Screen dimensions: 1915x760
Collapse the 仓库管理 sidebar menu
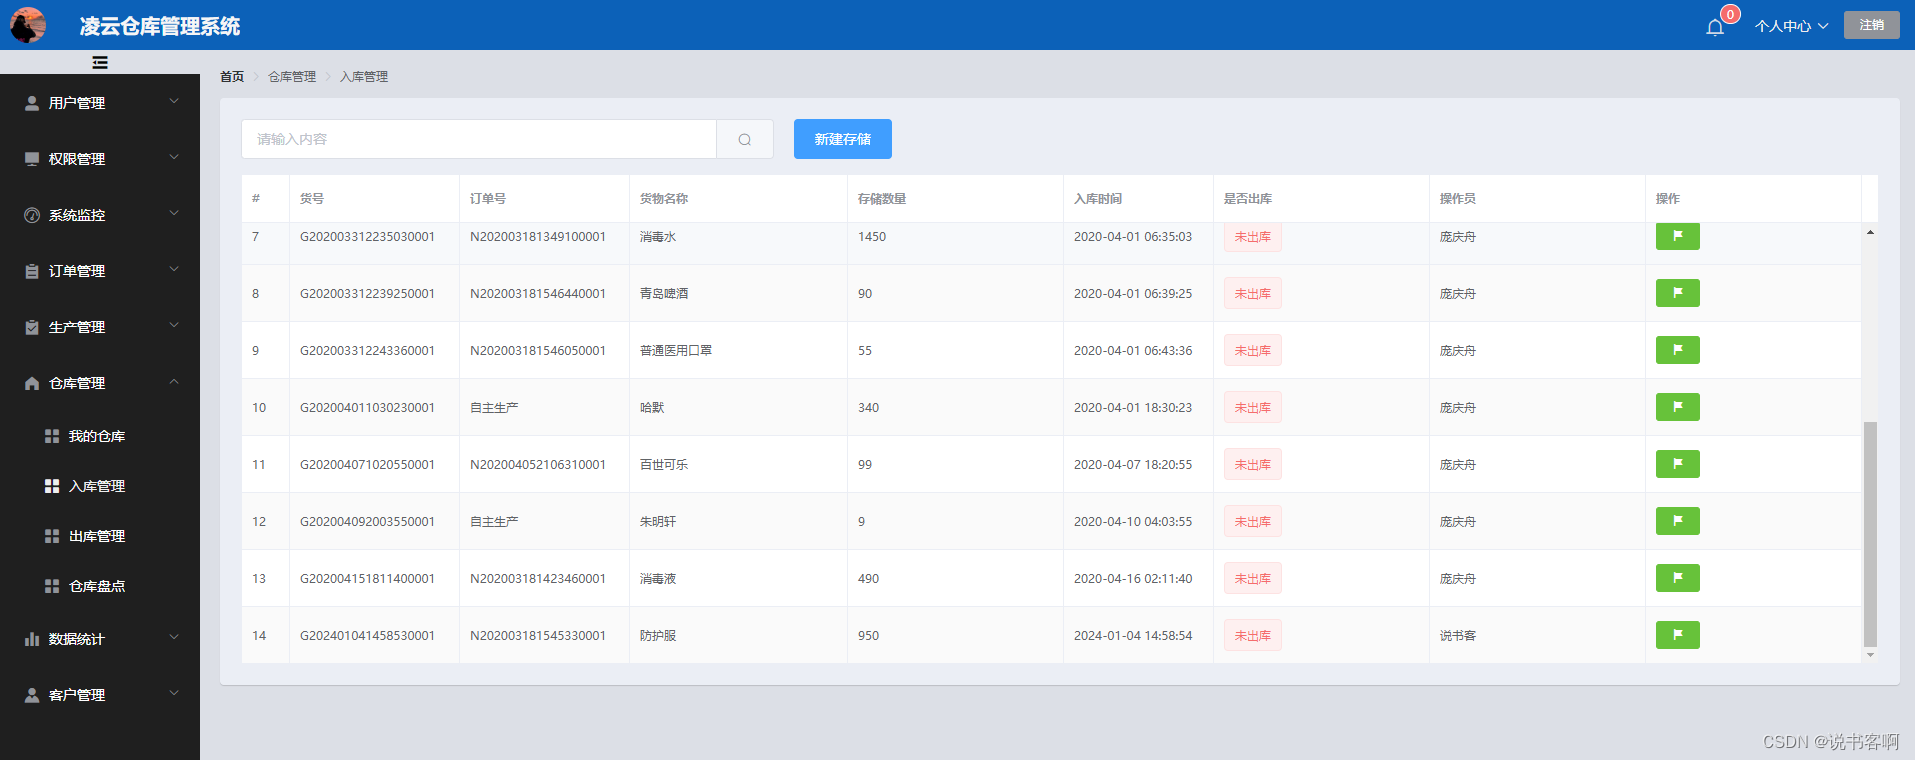coord(100,382)
